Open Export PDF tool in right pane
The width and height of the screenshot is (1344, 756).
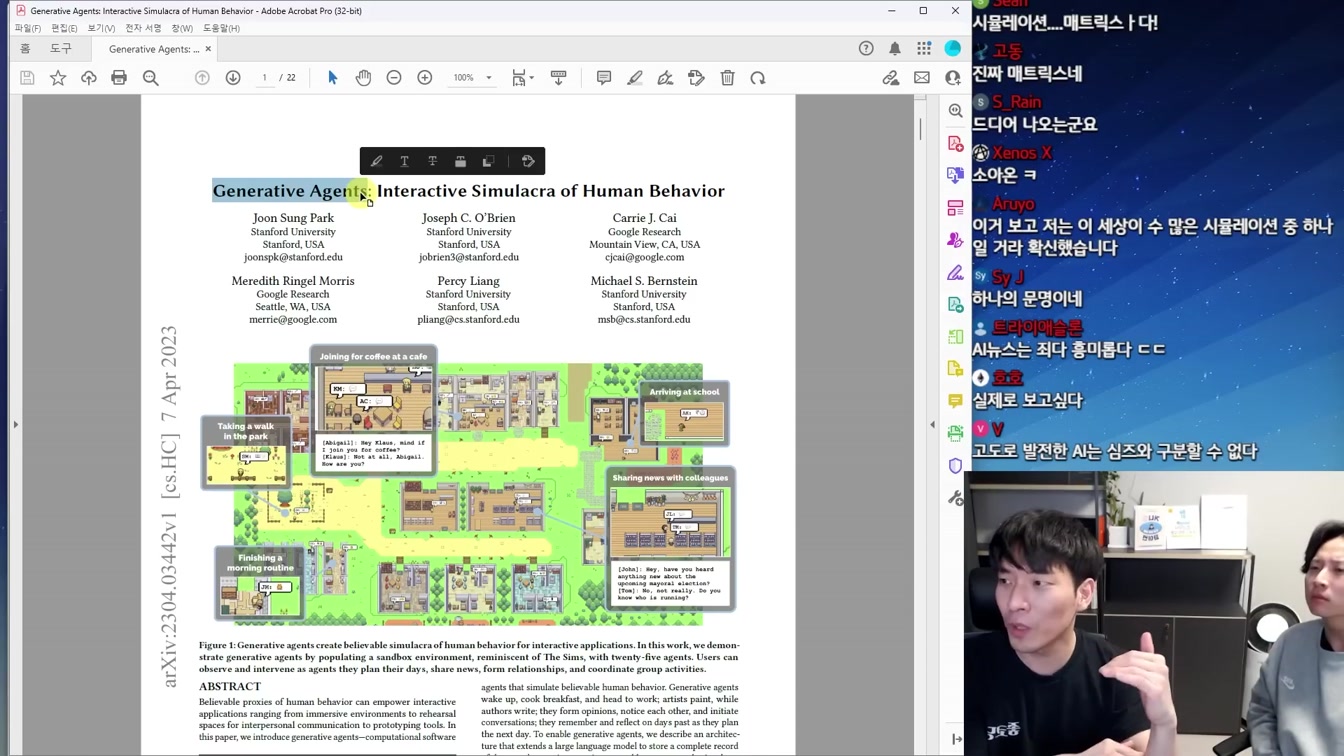(x=956, y=175)
